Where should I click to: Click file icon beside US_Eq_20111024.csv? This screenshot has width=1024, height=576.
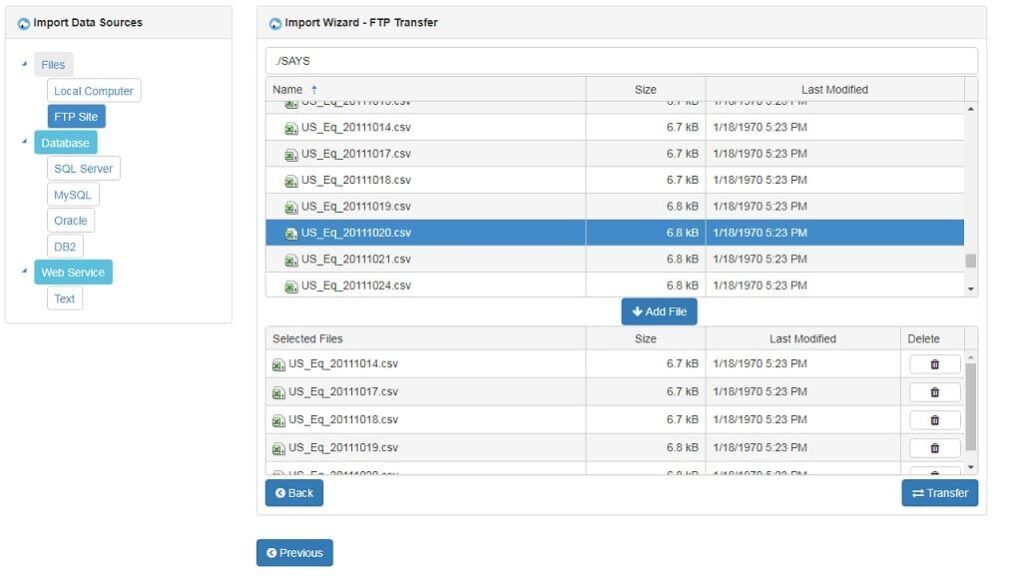pos(291,286)
